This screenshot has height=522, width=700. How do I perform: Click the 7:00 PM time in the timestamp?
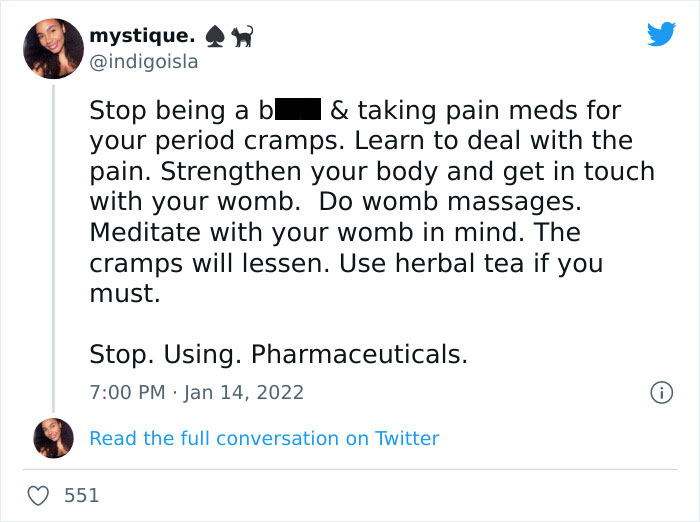point(127,392)
